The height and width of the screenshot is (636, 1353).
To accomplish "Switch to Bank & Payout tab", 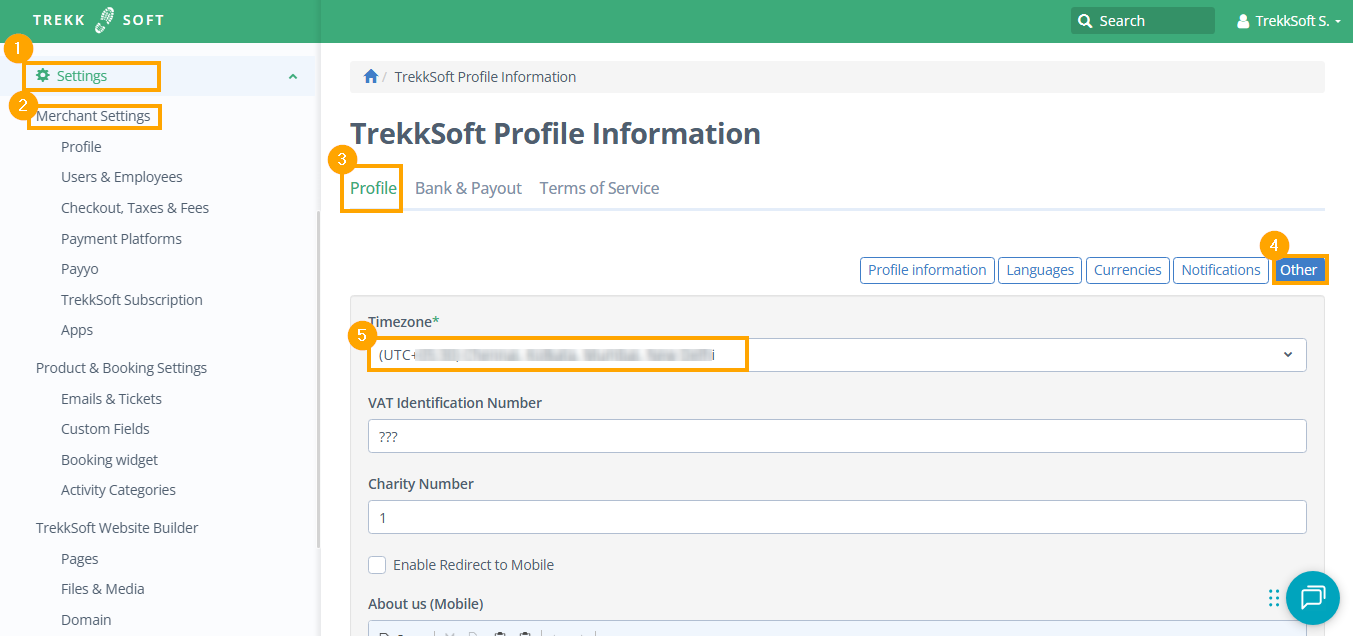I will [x=468, y=188].
